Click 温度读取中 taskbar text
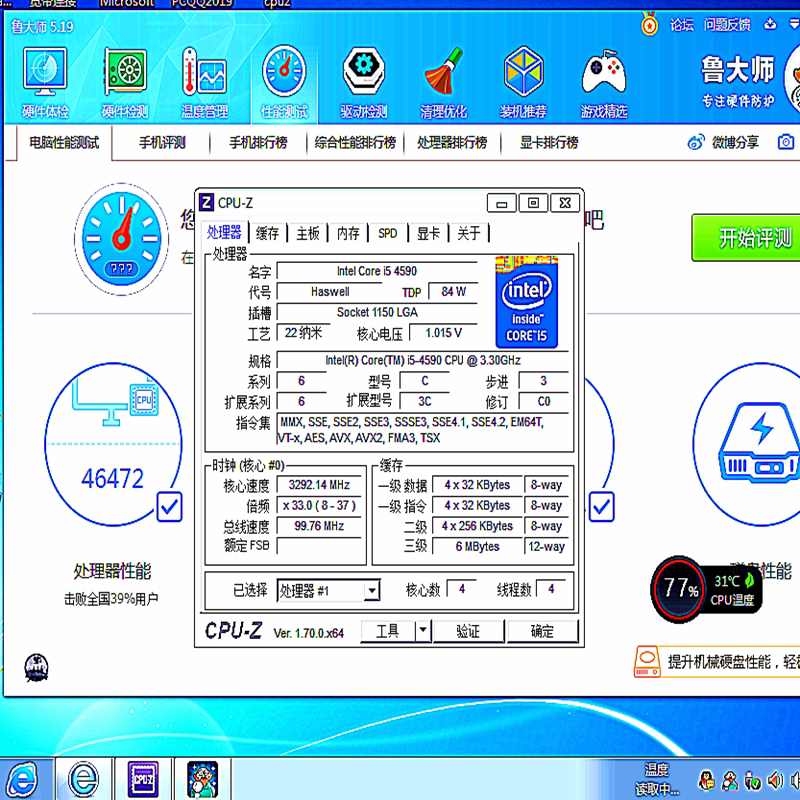Screen dimensions: 800x800 (657, 779)
